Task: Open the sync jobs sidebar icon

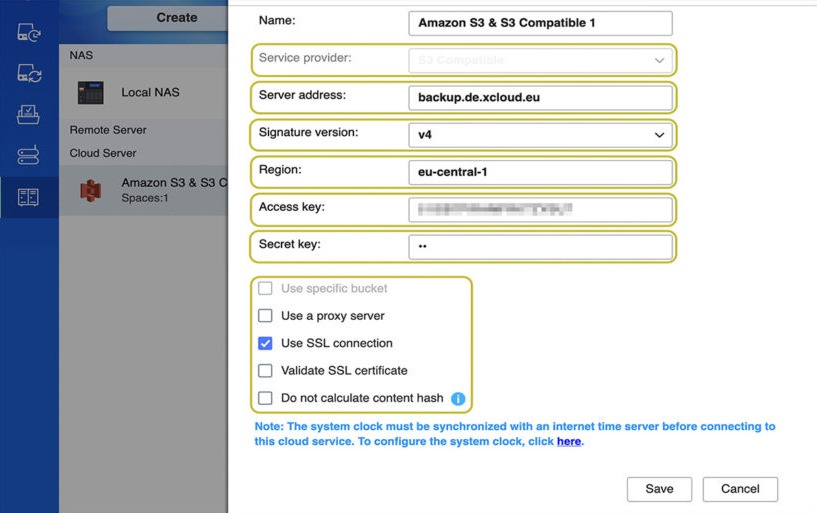Action: point(29,73)
